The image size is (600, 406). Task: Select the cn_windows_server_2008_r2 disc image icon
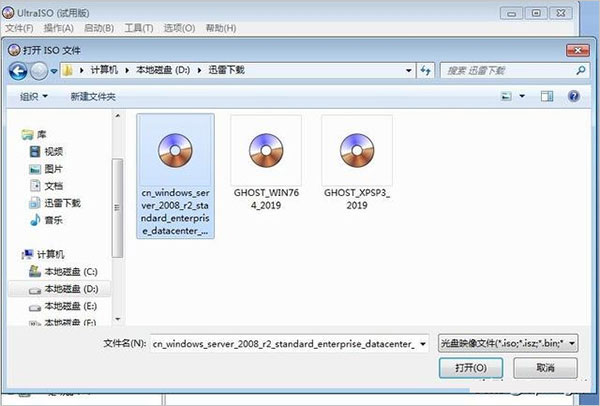point(175,150)
